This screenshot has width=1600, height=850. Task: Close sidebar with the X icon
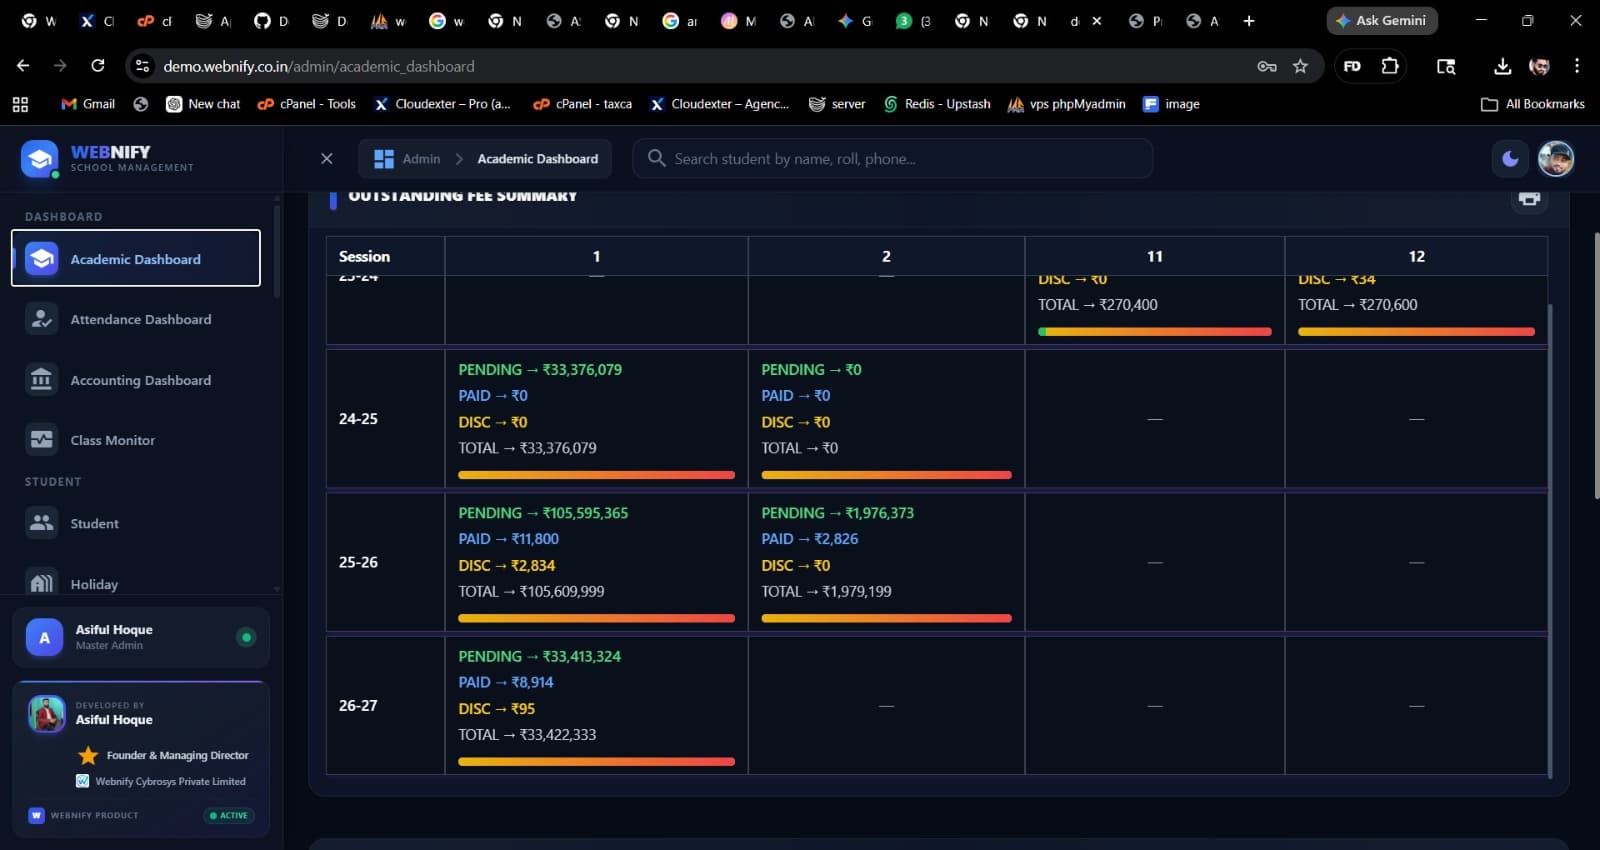coord(326,158)
